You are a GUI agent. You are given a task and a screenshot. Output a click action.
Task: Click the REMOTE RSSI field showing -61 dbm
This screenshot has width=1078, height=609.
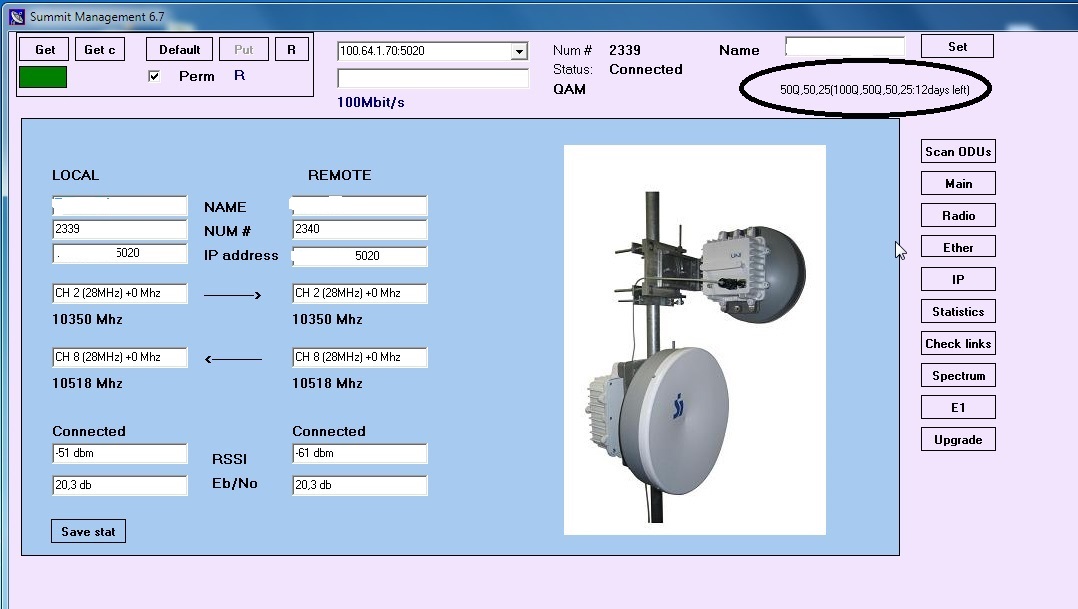360,454
